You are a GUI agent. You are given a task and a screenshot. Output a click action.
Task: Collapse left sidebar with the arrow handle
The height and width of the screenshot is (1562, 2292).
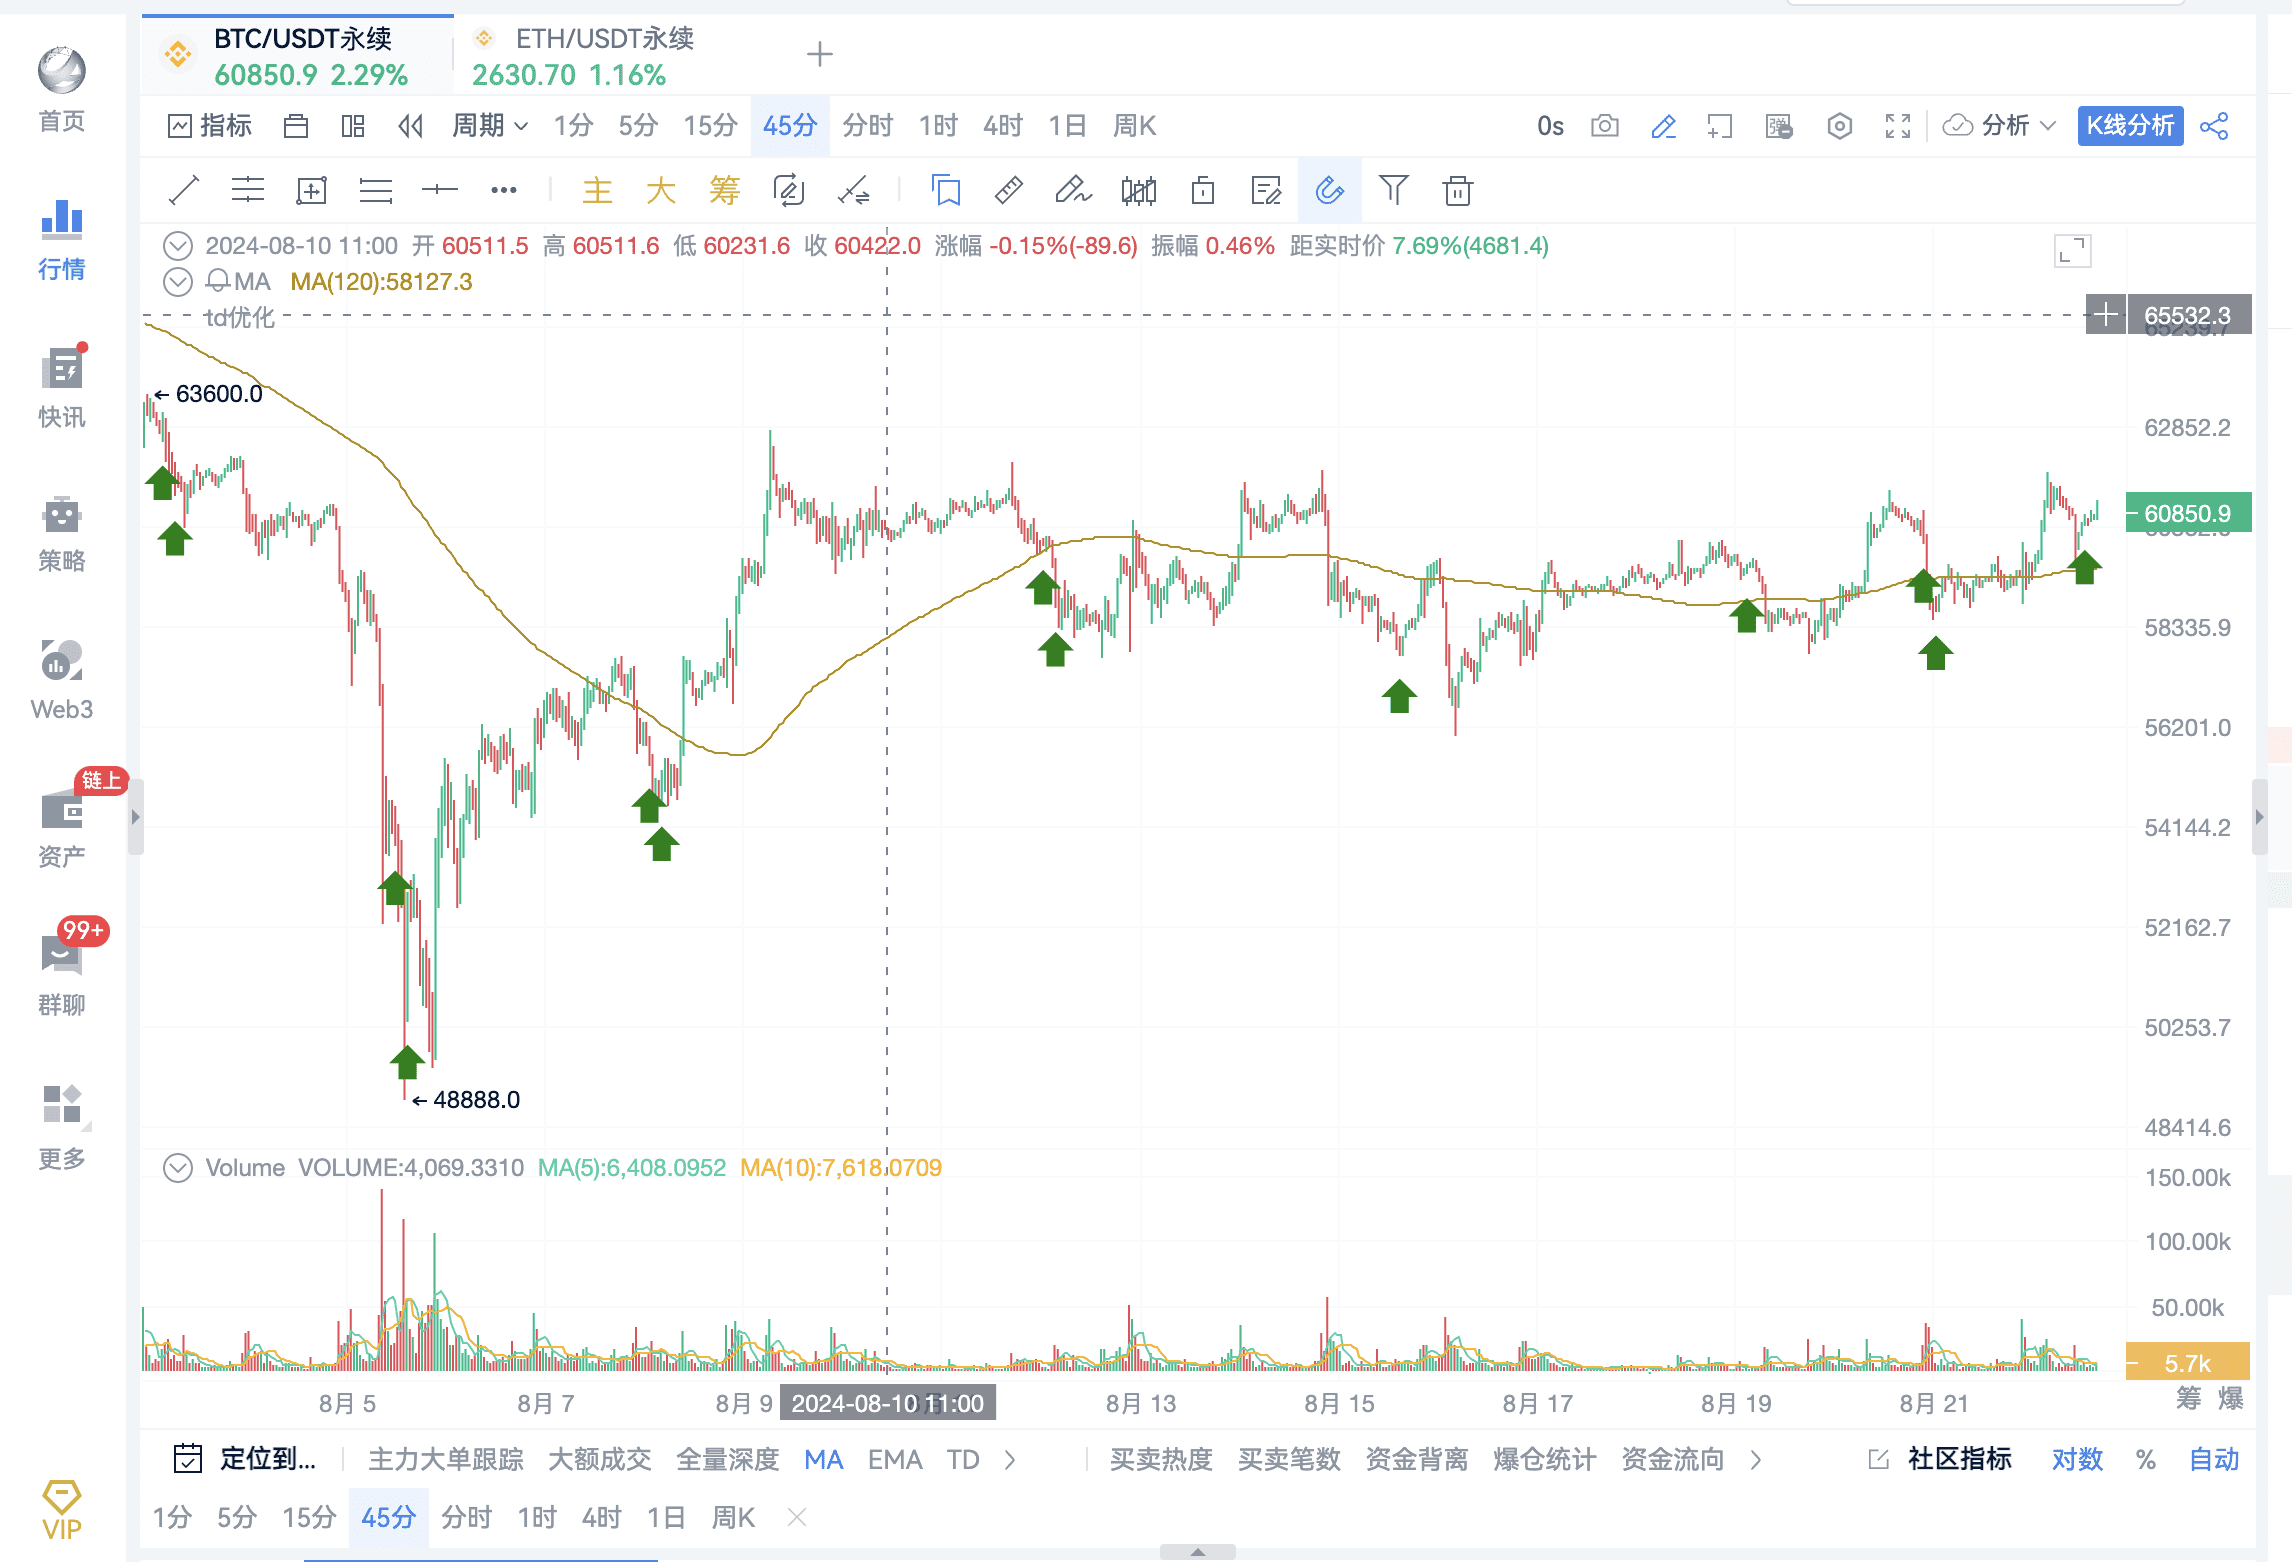135,817
